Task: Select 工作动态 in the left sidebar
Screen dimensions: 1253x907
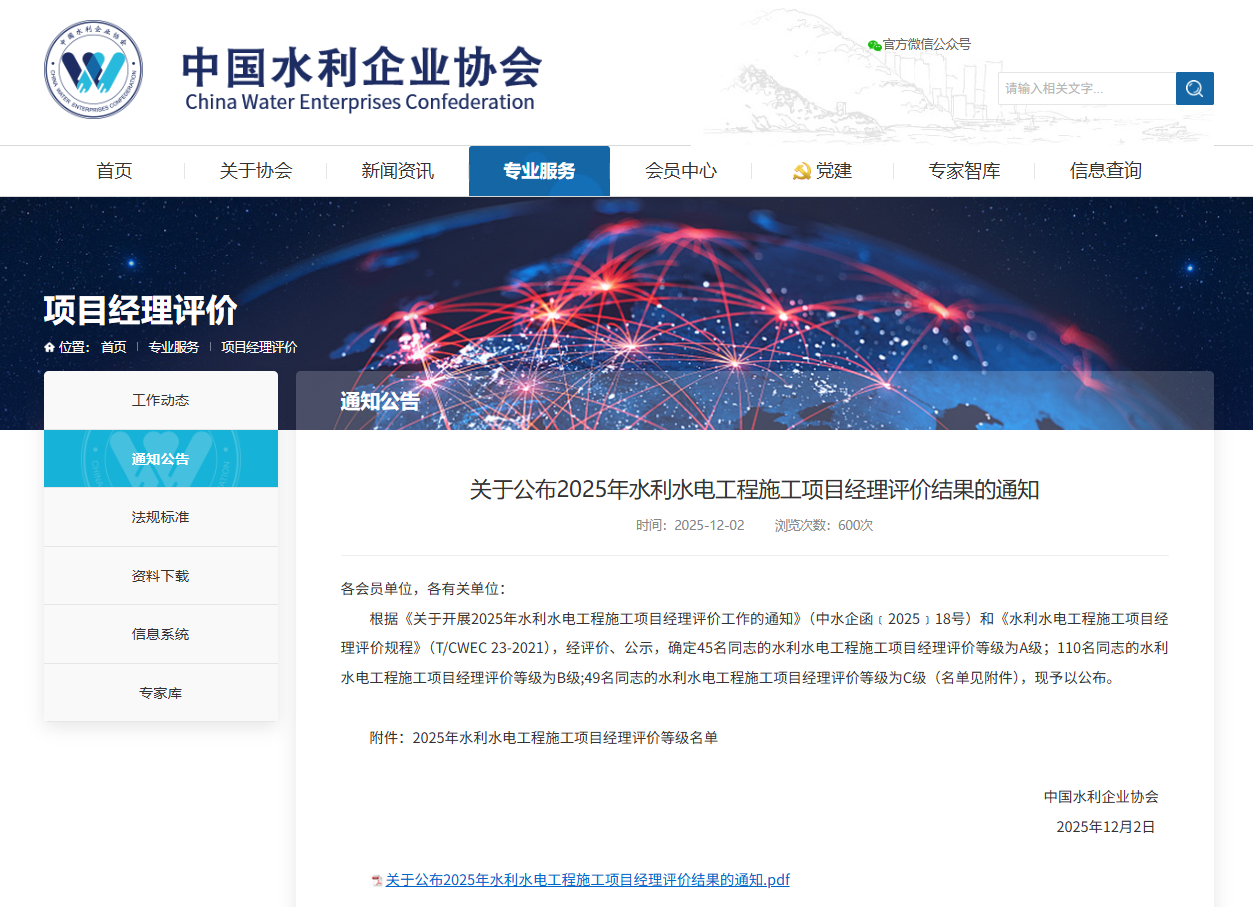Action: click(x=160, y=399)
